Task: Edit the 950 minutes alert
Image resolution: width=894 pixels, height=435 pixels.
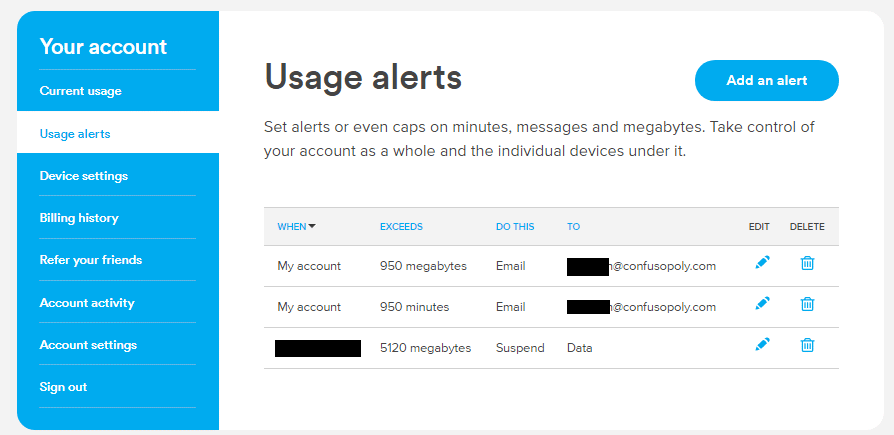Action: coord(762,304)
